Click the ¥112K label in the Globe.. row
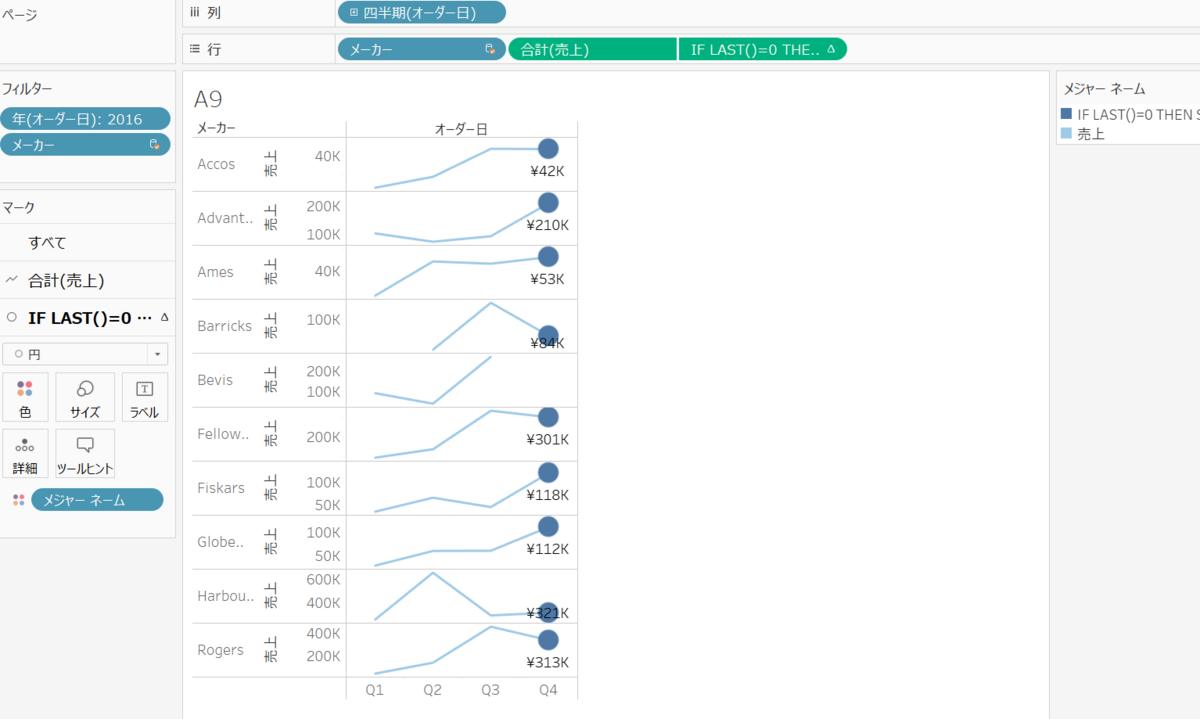The width and height of the screenshot is (1200, 719). (548, 549)
